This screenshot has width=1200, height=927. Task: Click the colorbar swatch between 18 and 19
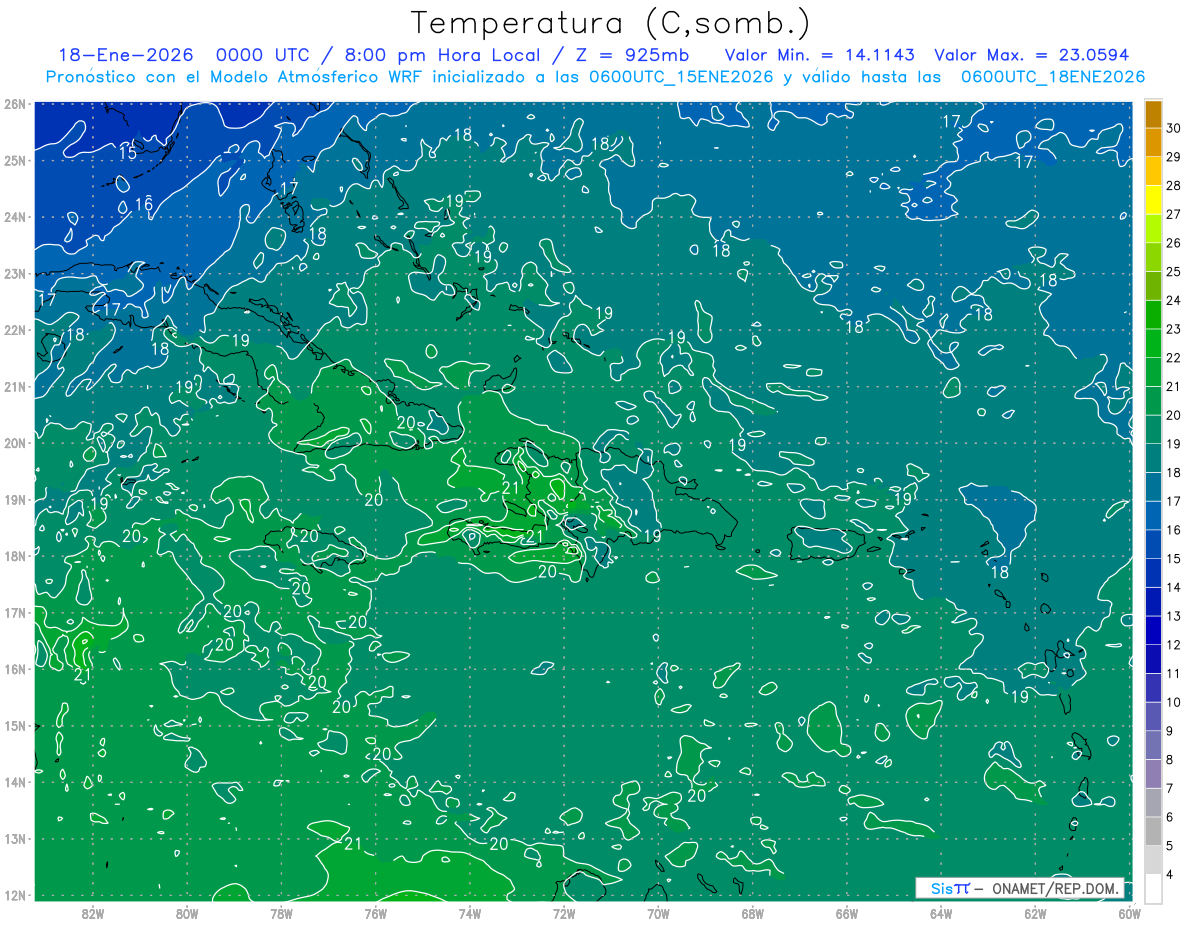(1153, 458)
